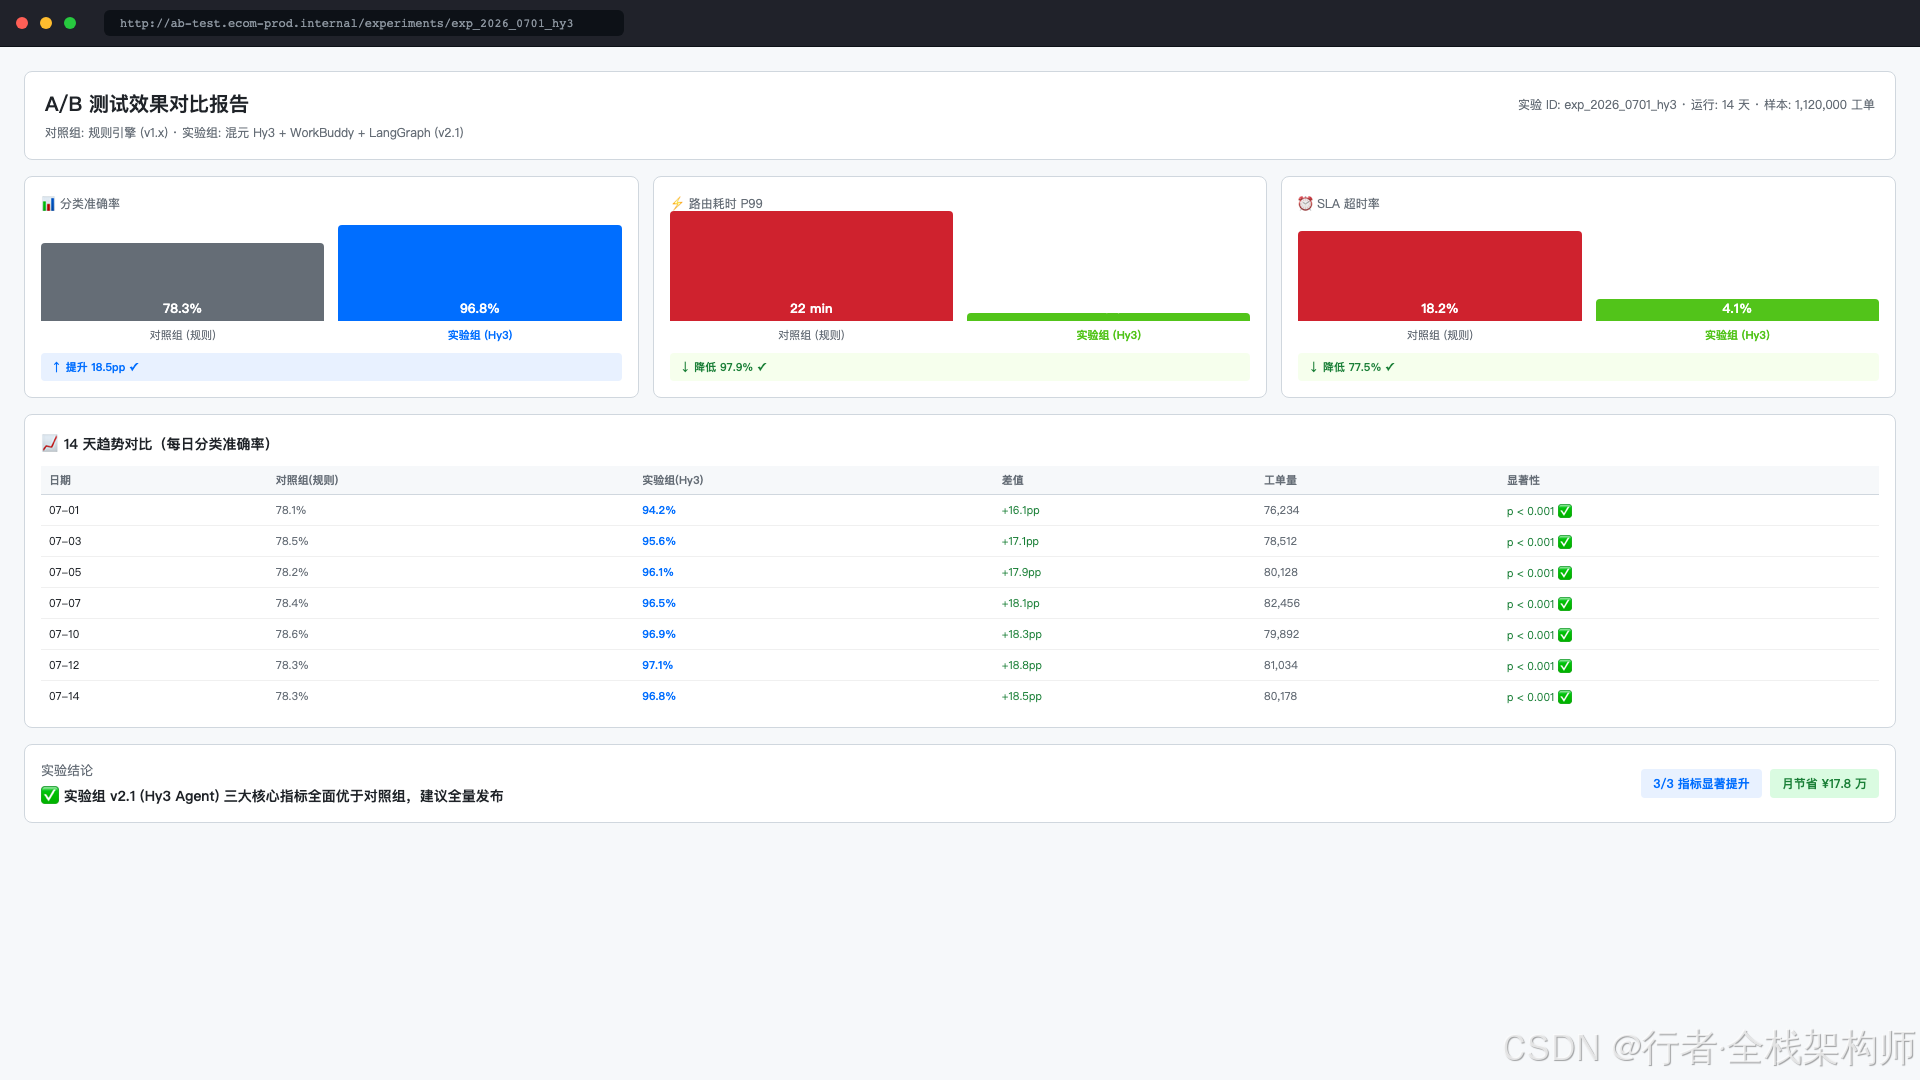
Task: Click the 76,234 ticket count
Action: pyautogui.click(x=1281, y=510)
